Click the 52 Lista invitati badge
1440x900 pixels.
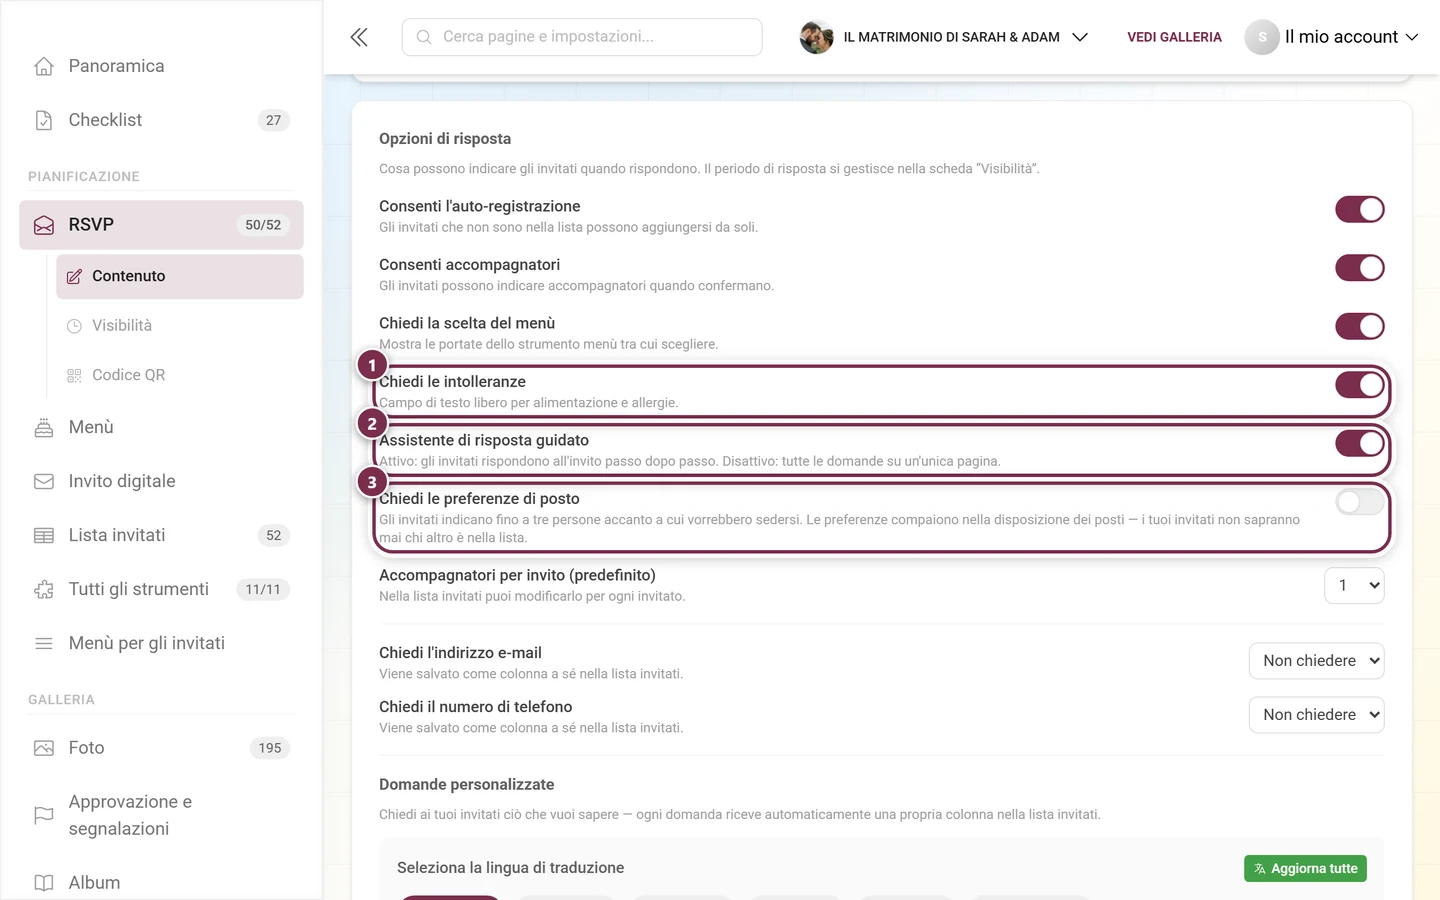274,535
